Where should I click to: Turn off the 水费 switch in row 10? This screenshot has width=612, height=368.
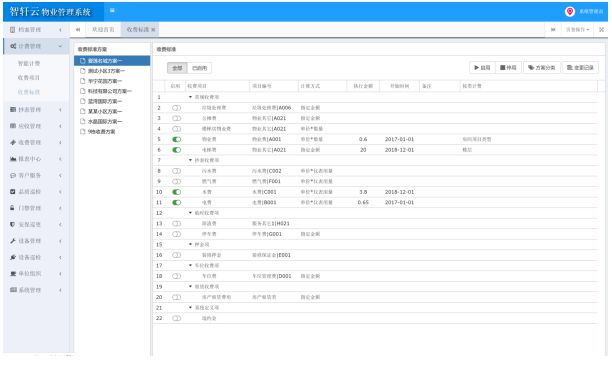pyautogui.click(x=176, y=192)
